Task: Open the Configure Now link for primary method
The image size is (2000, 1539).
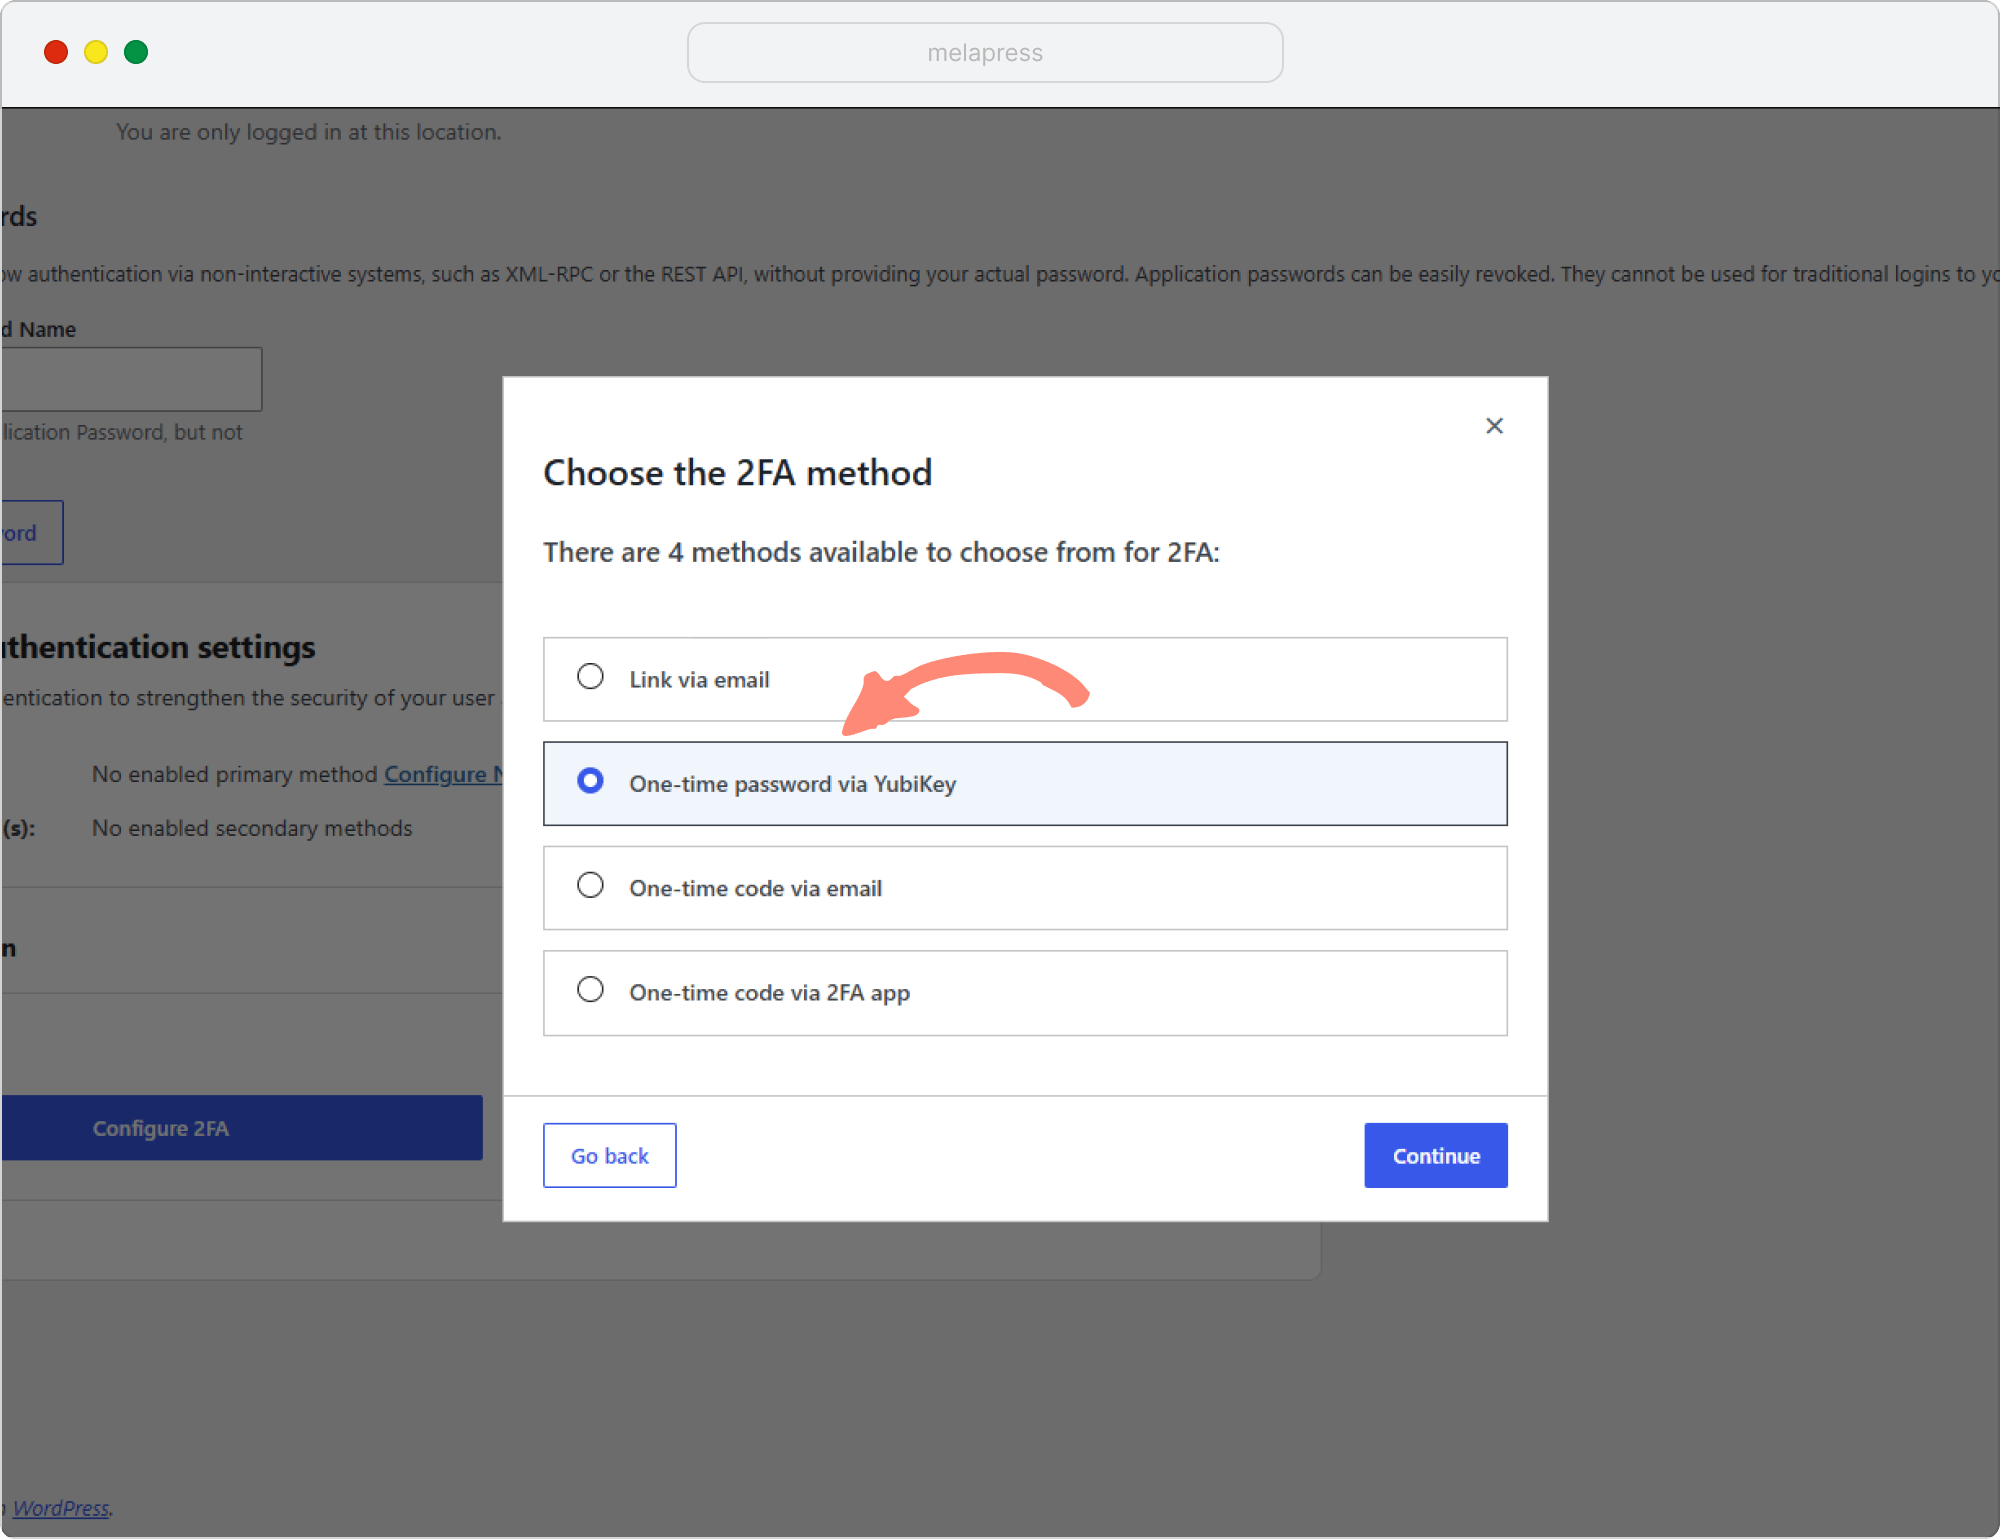Action: point(443,774)
